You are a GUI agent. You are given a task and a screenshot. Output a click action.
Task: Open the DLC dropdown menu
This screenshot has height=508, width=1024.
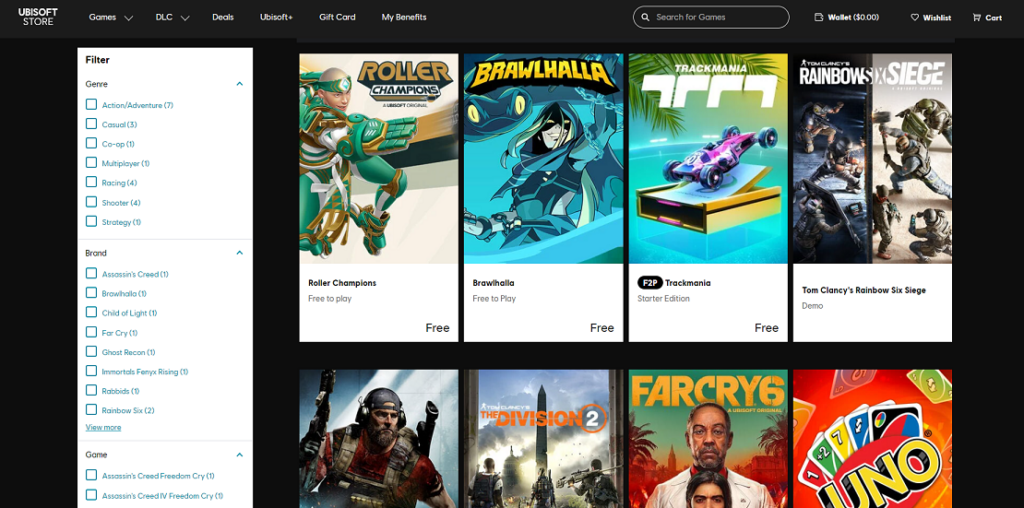pyautogui.click(x=172, y=18)
